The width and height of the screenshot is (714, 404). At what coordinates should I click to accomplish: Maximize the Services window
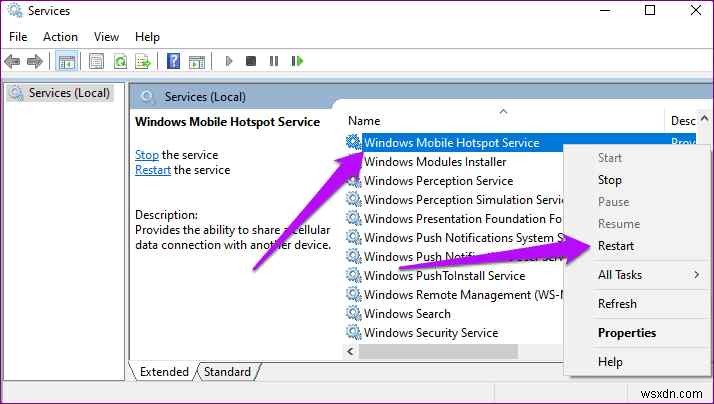pos(650,10)
